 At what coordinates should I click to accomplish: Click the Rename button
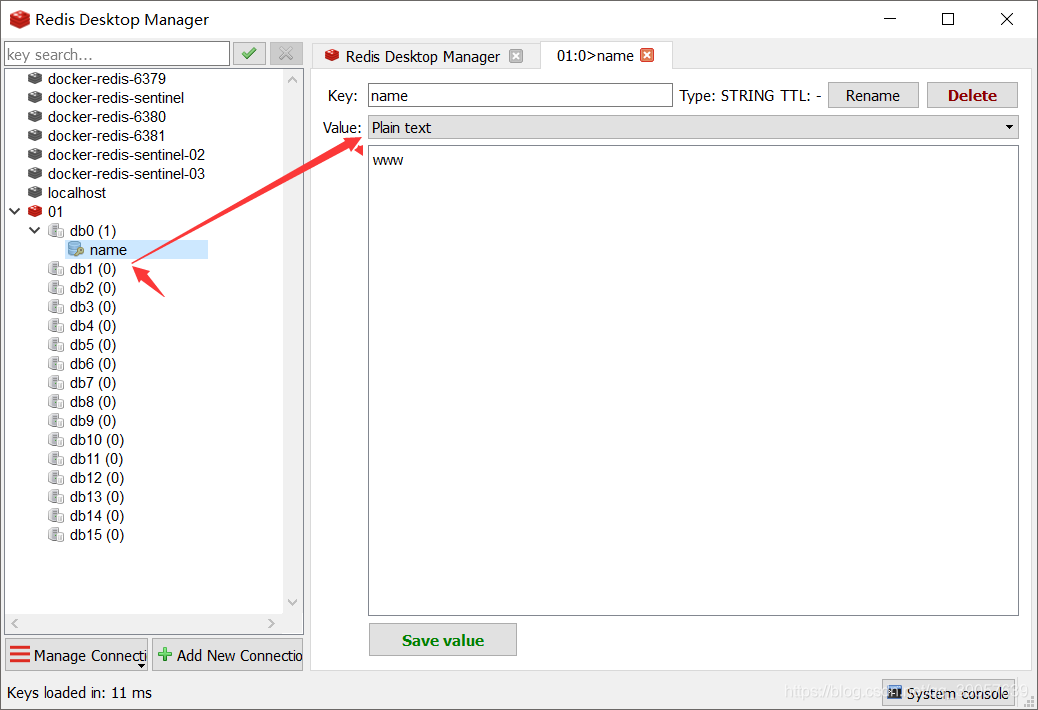873,95
